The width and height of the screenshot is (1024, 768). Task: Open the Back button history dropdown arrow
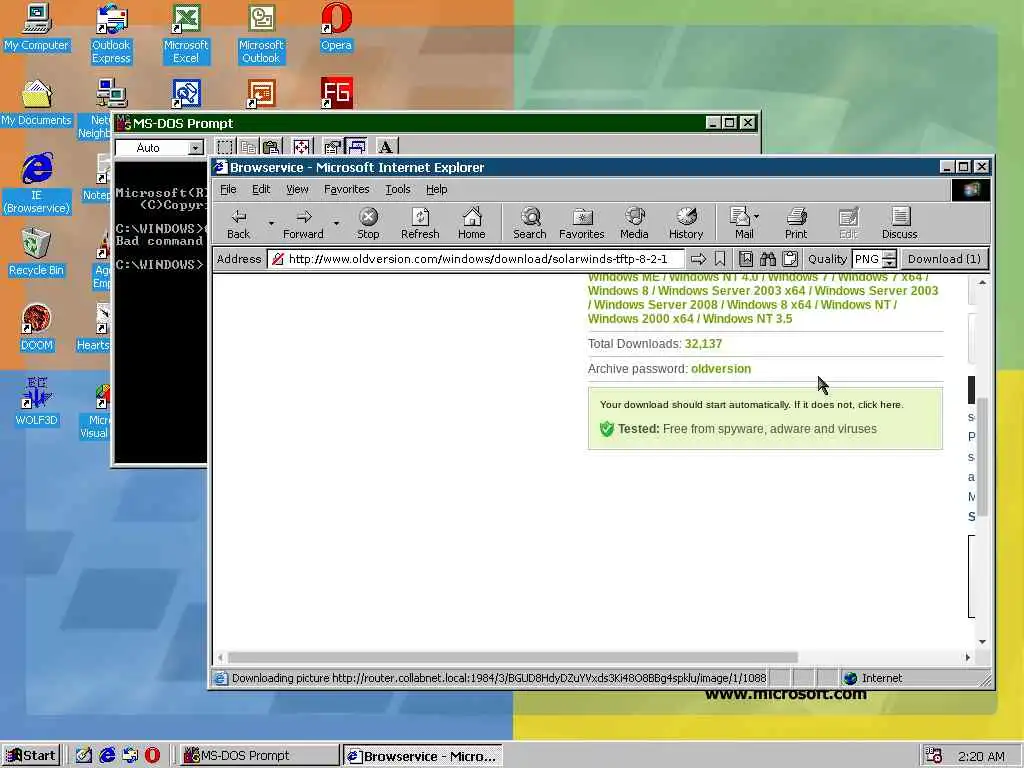271,223
